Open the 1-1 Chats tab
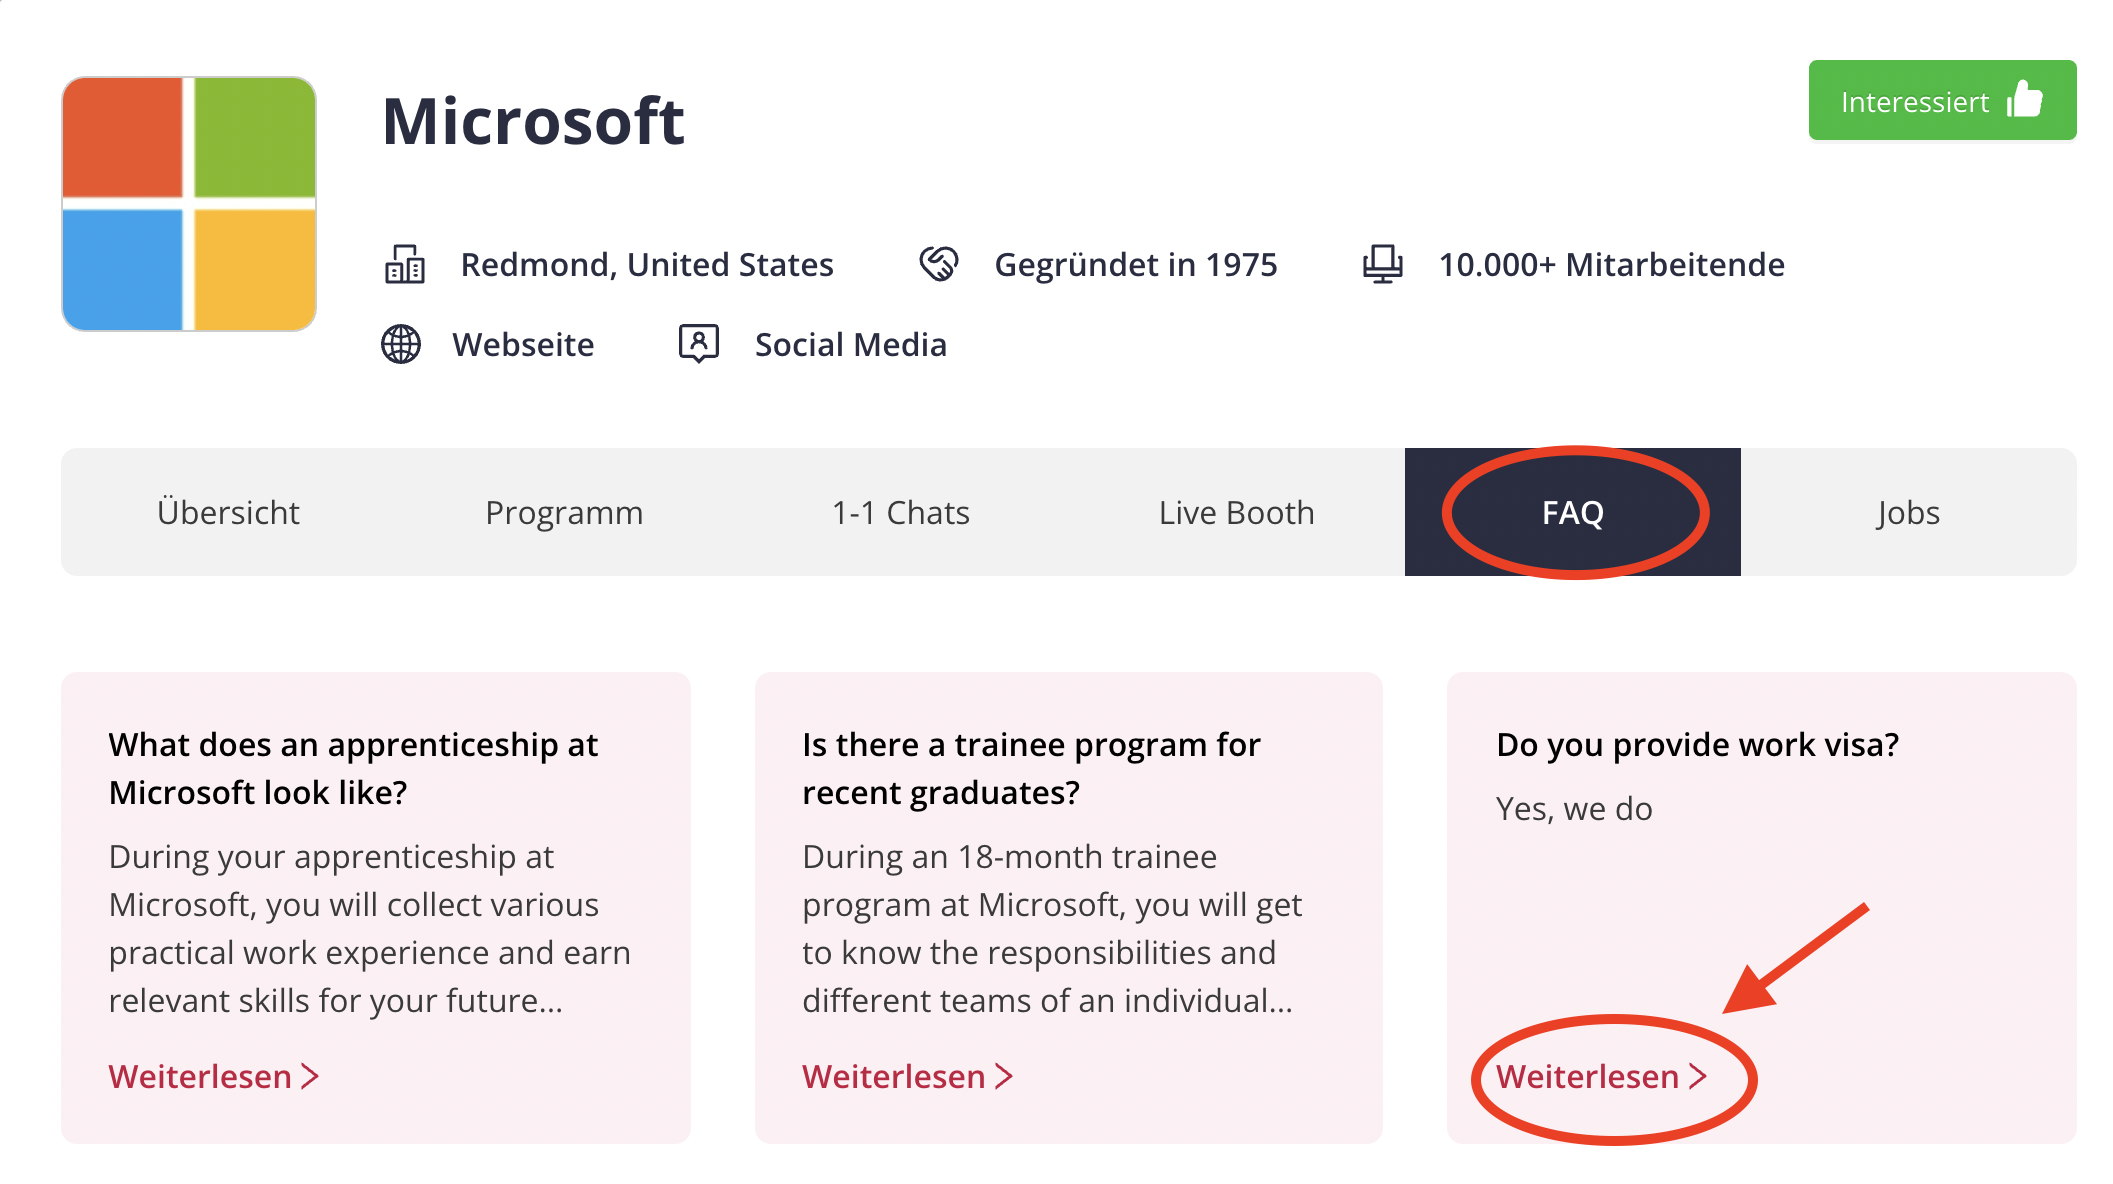2113x1184 pixels. click(901, 512)
